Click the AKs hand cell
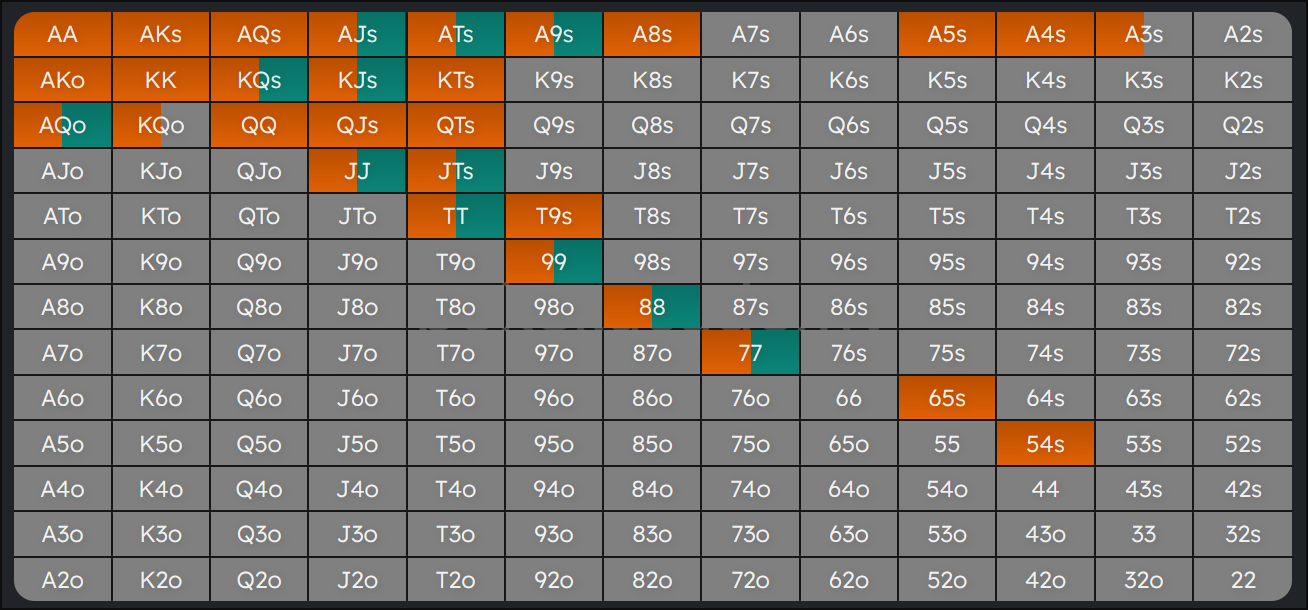1308x610 pixels. pyautogui.click(x=161, y=35)
